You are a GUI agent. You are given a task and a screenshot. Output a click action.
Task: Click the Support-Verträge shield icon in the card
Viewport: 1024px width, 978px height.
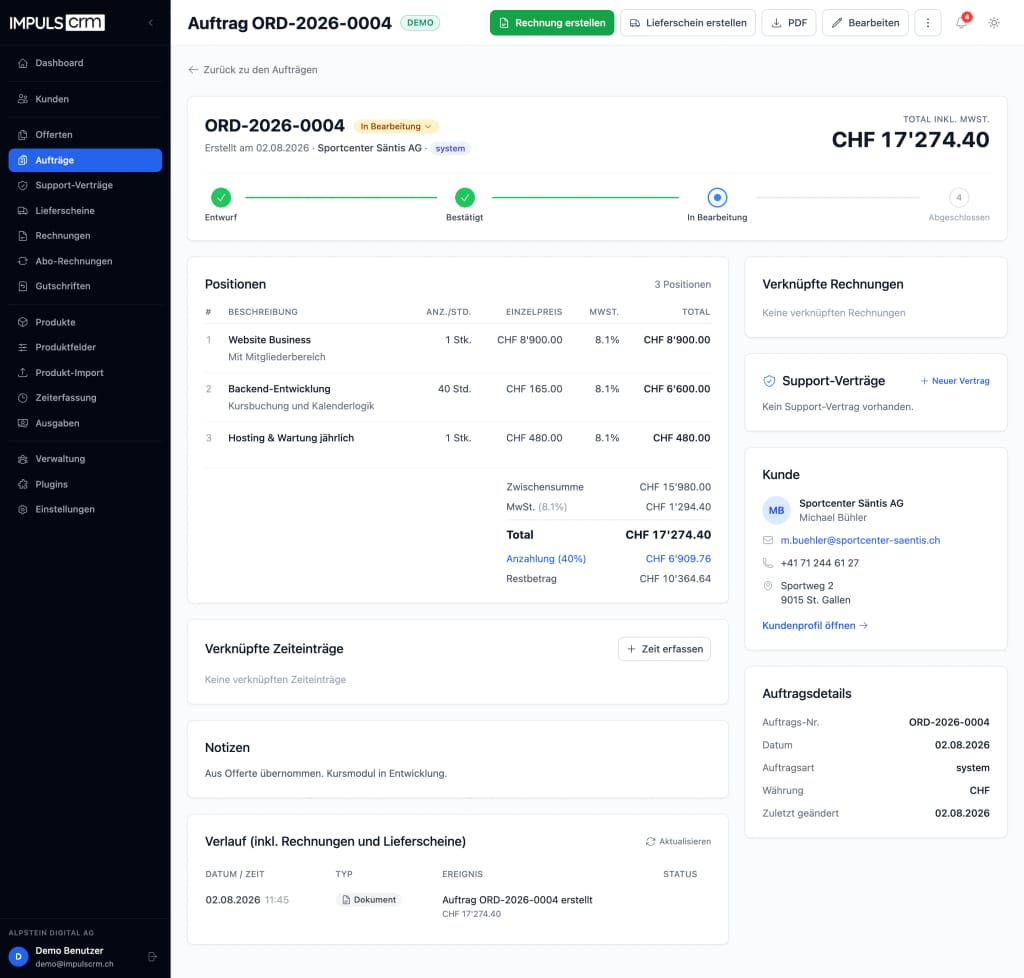click(x=769, y=381)
